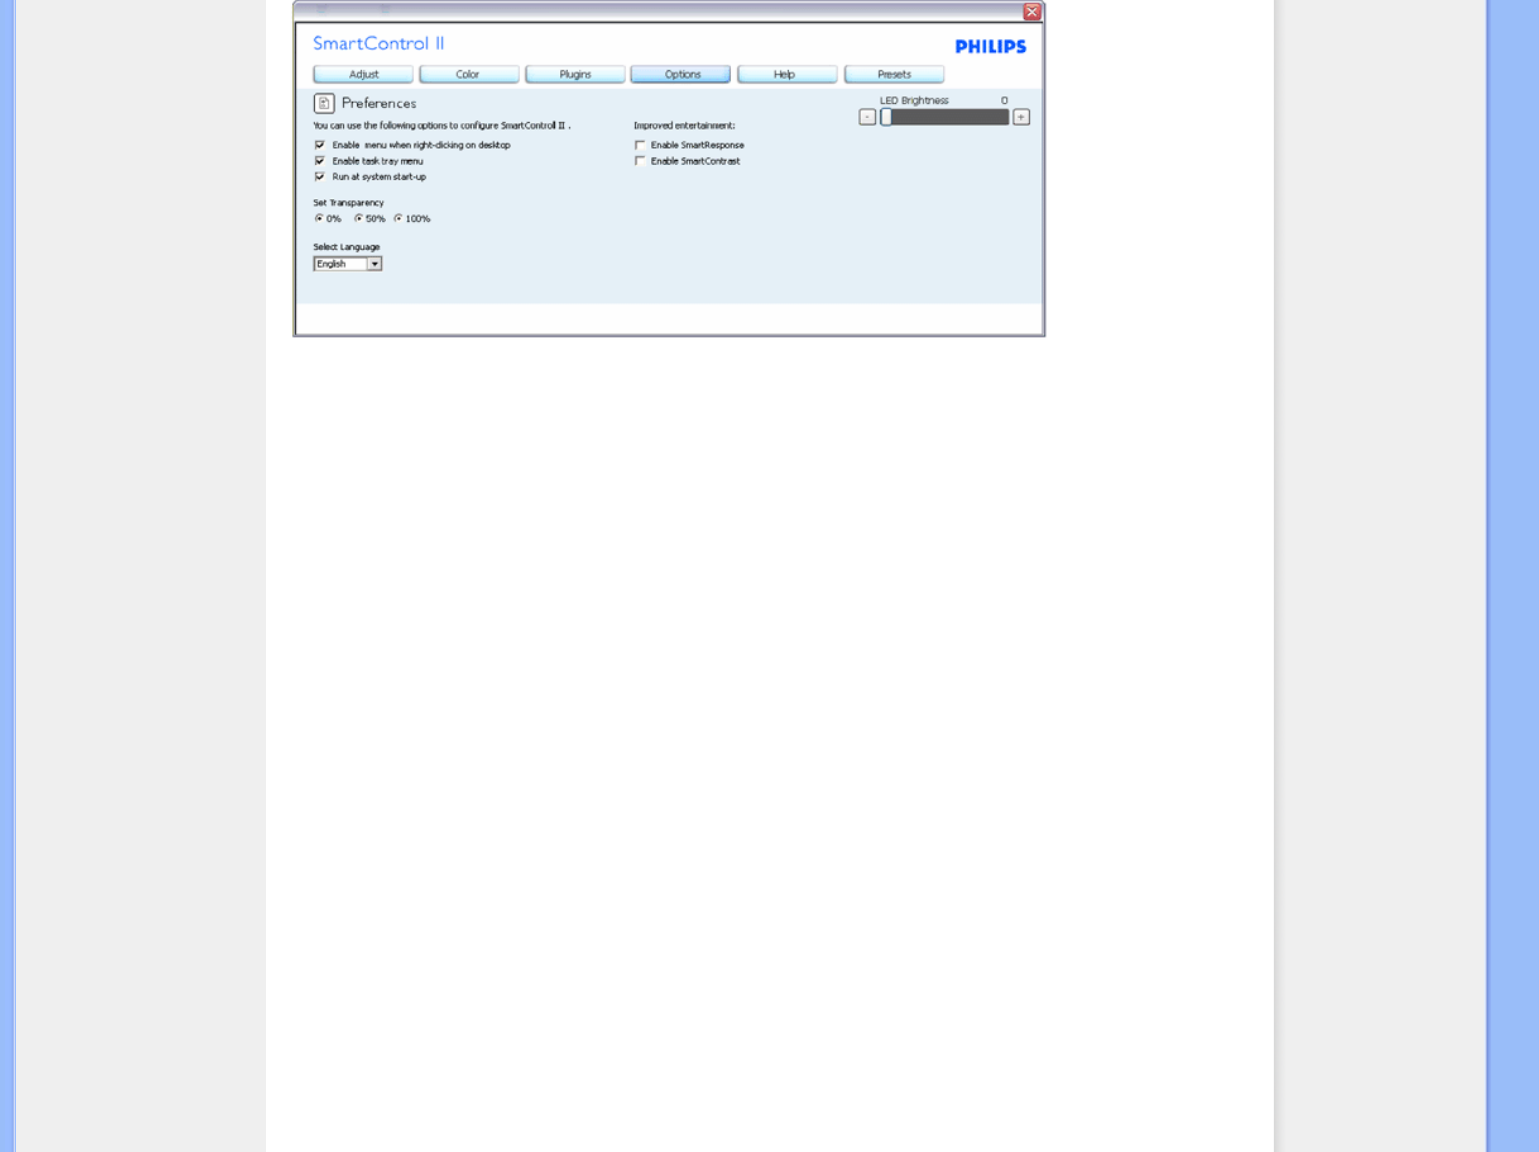This screenshot has height=1152, width=1539.
Task: Increase LED Brightness with plus button
Action: (x=1021, y=117)
